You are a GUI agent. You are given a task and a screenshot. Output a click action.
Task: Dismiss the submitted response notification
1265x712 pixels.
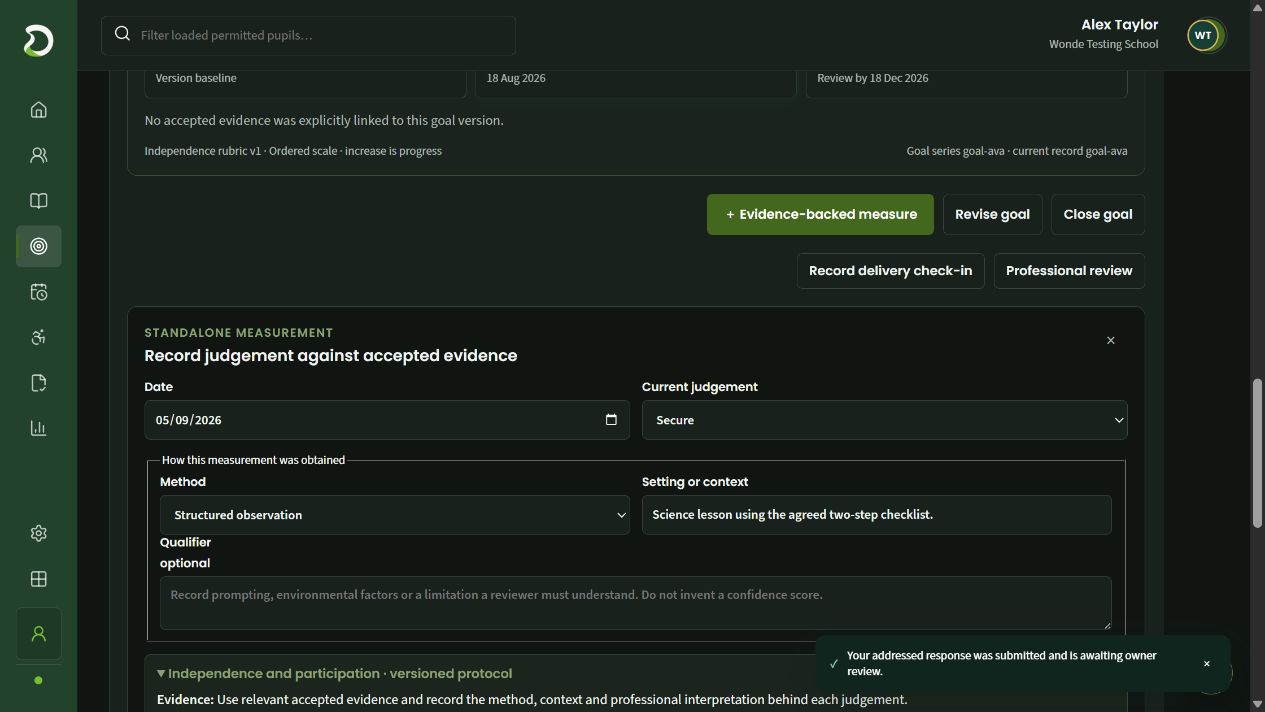1206,664
